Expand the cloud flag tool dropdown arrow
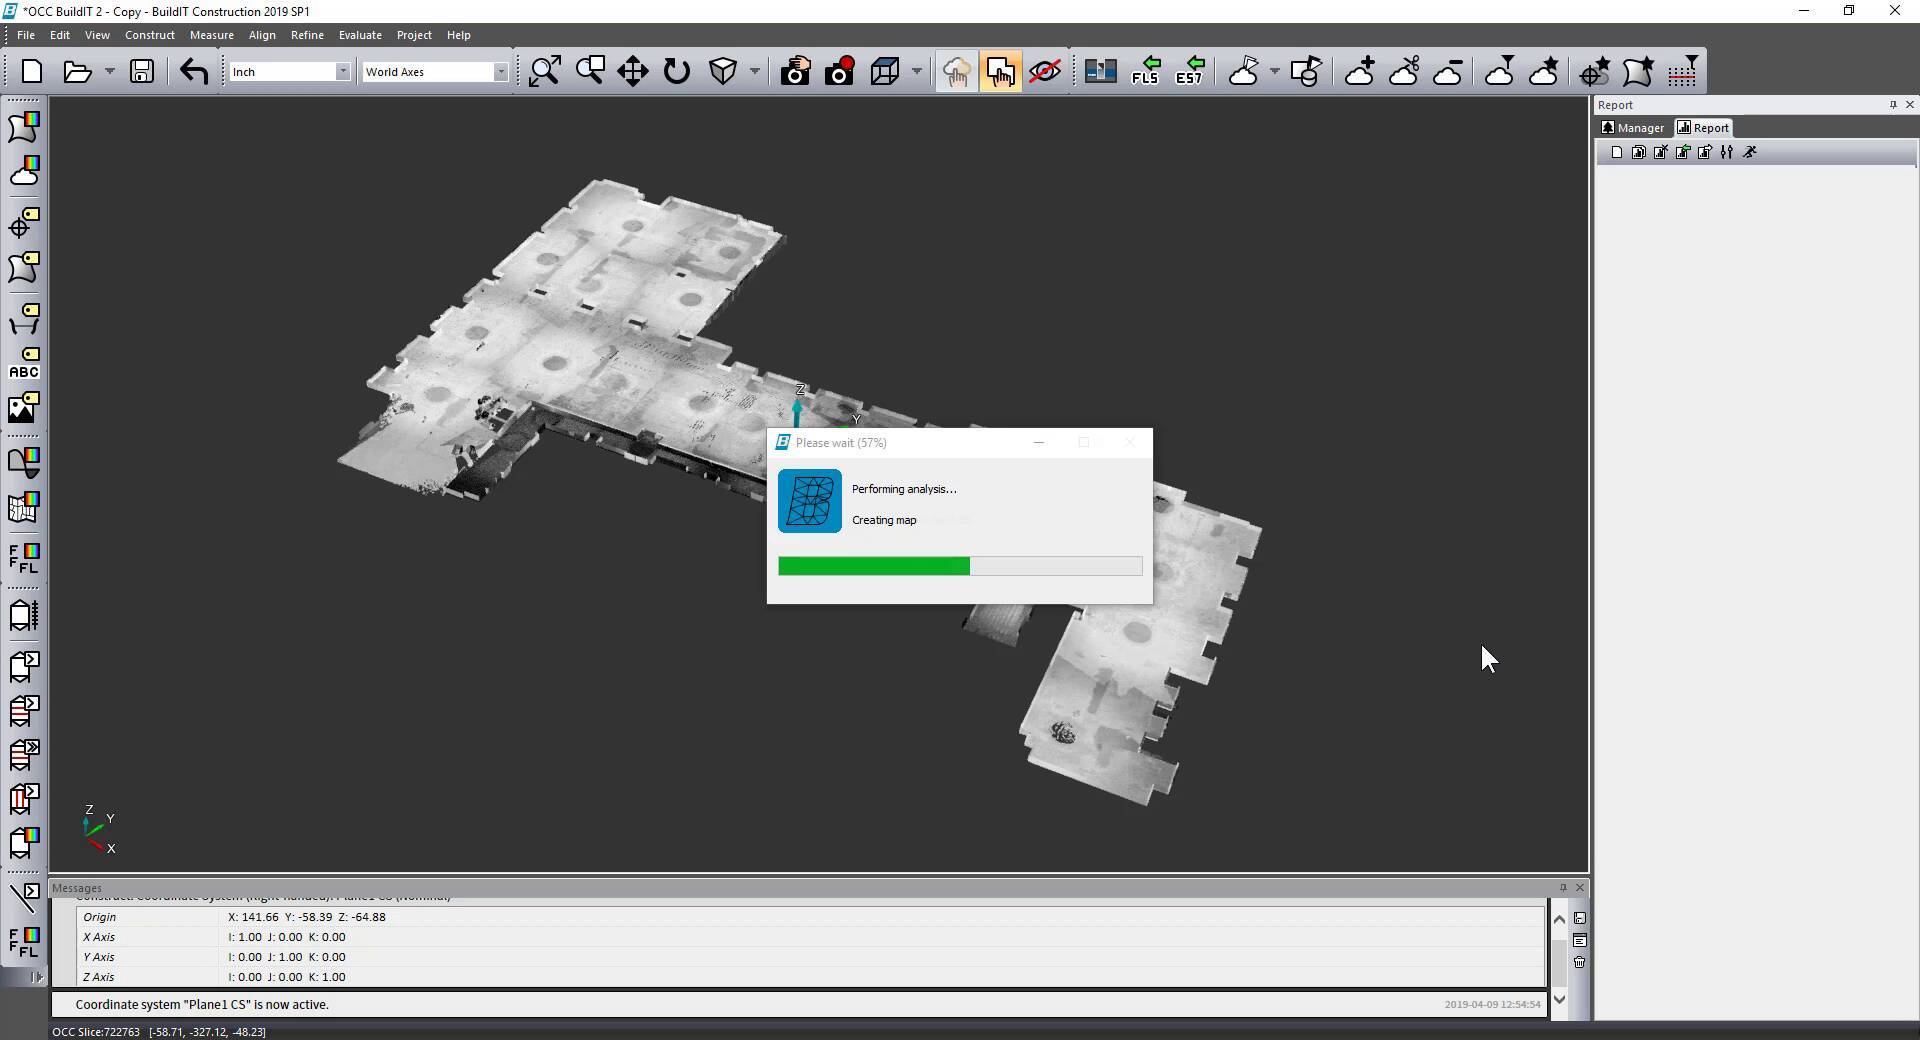The width and height of the screenshot is (1920, 1040). tap(1274, 72)
